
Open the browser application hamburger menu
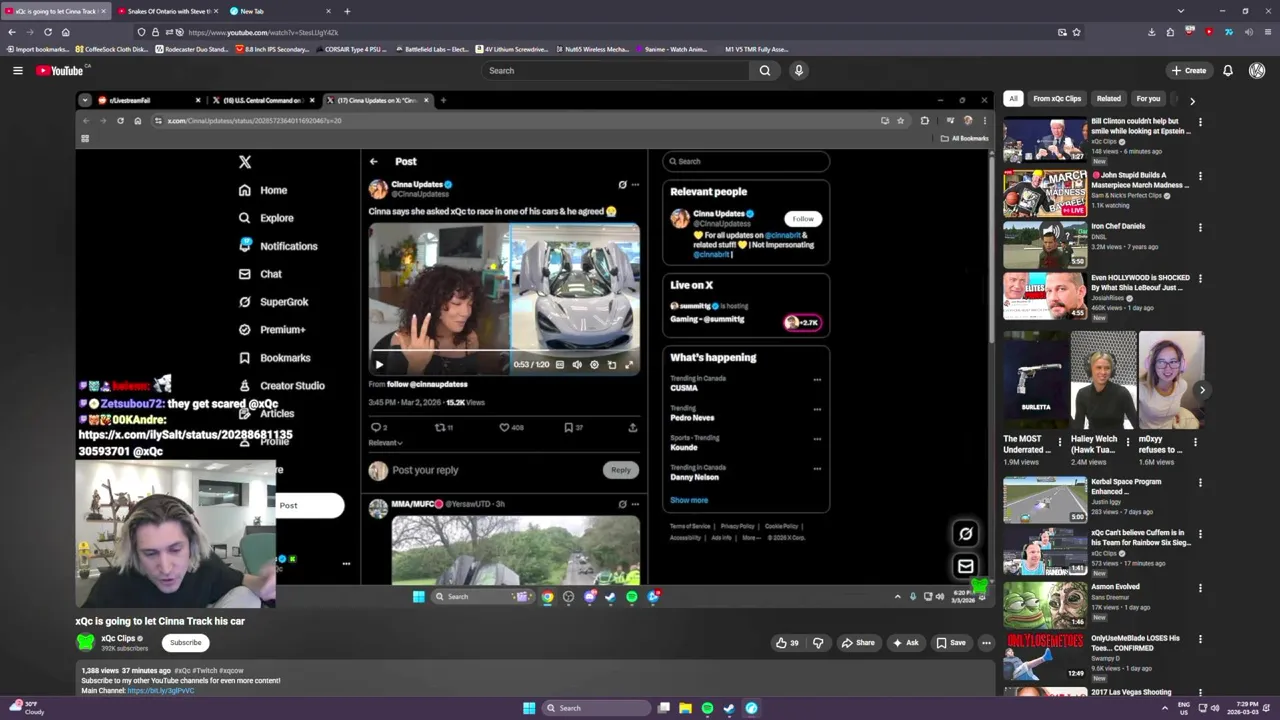[x=1266, y=32]
